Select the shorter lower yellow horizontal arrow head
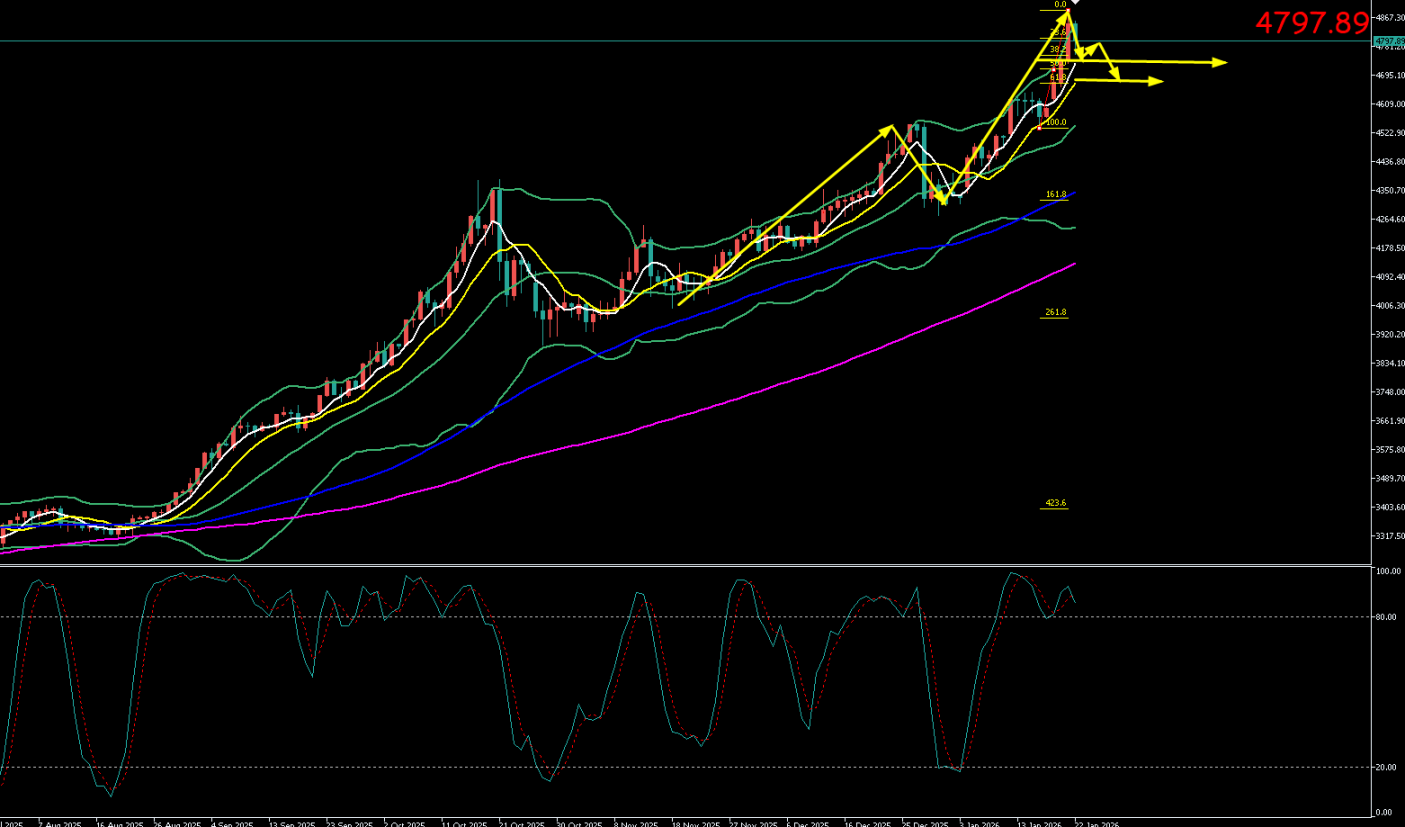Viewport: 1405px width, 827px height. (x=1156, y=81)
